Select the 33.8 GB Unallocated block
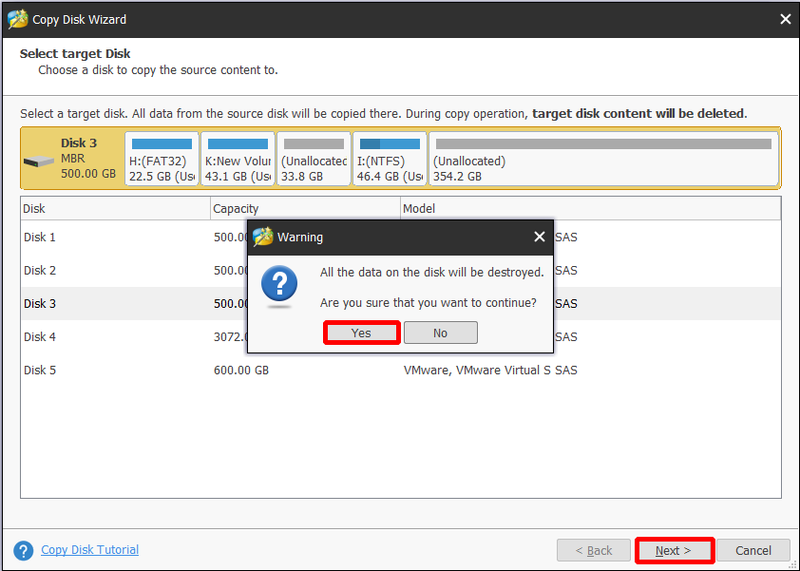800x571 pixels. (x=314, y=158)
